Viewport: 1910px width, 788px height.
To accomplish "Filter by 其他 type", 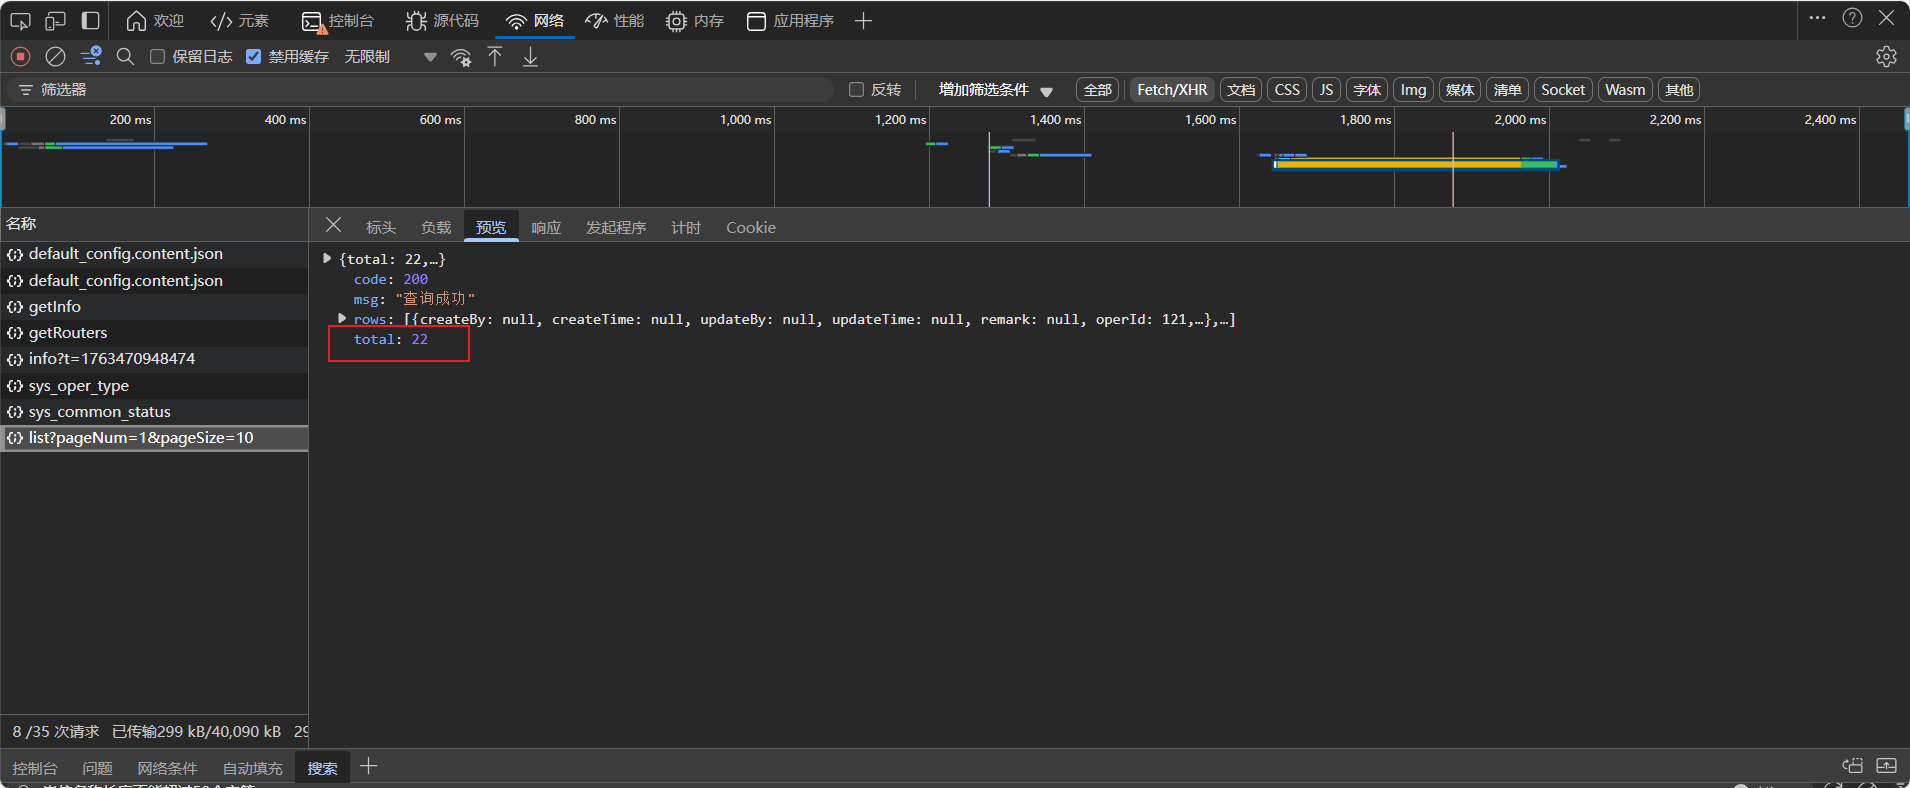I will pos(1679,89).
